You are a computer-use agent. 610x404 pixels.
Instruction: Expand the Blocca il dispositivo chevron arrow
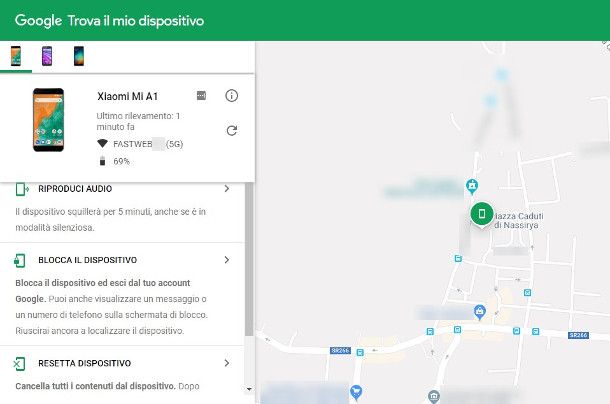tap(227, 260)
